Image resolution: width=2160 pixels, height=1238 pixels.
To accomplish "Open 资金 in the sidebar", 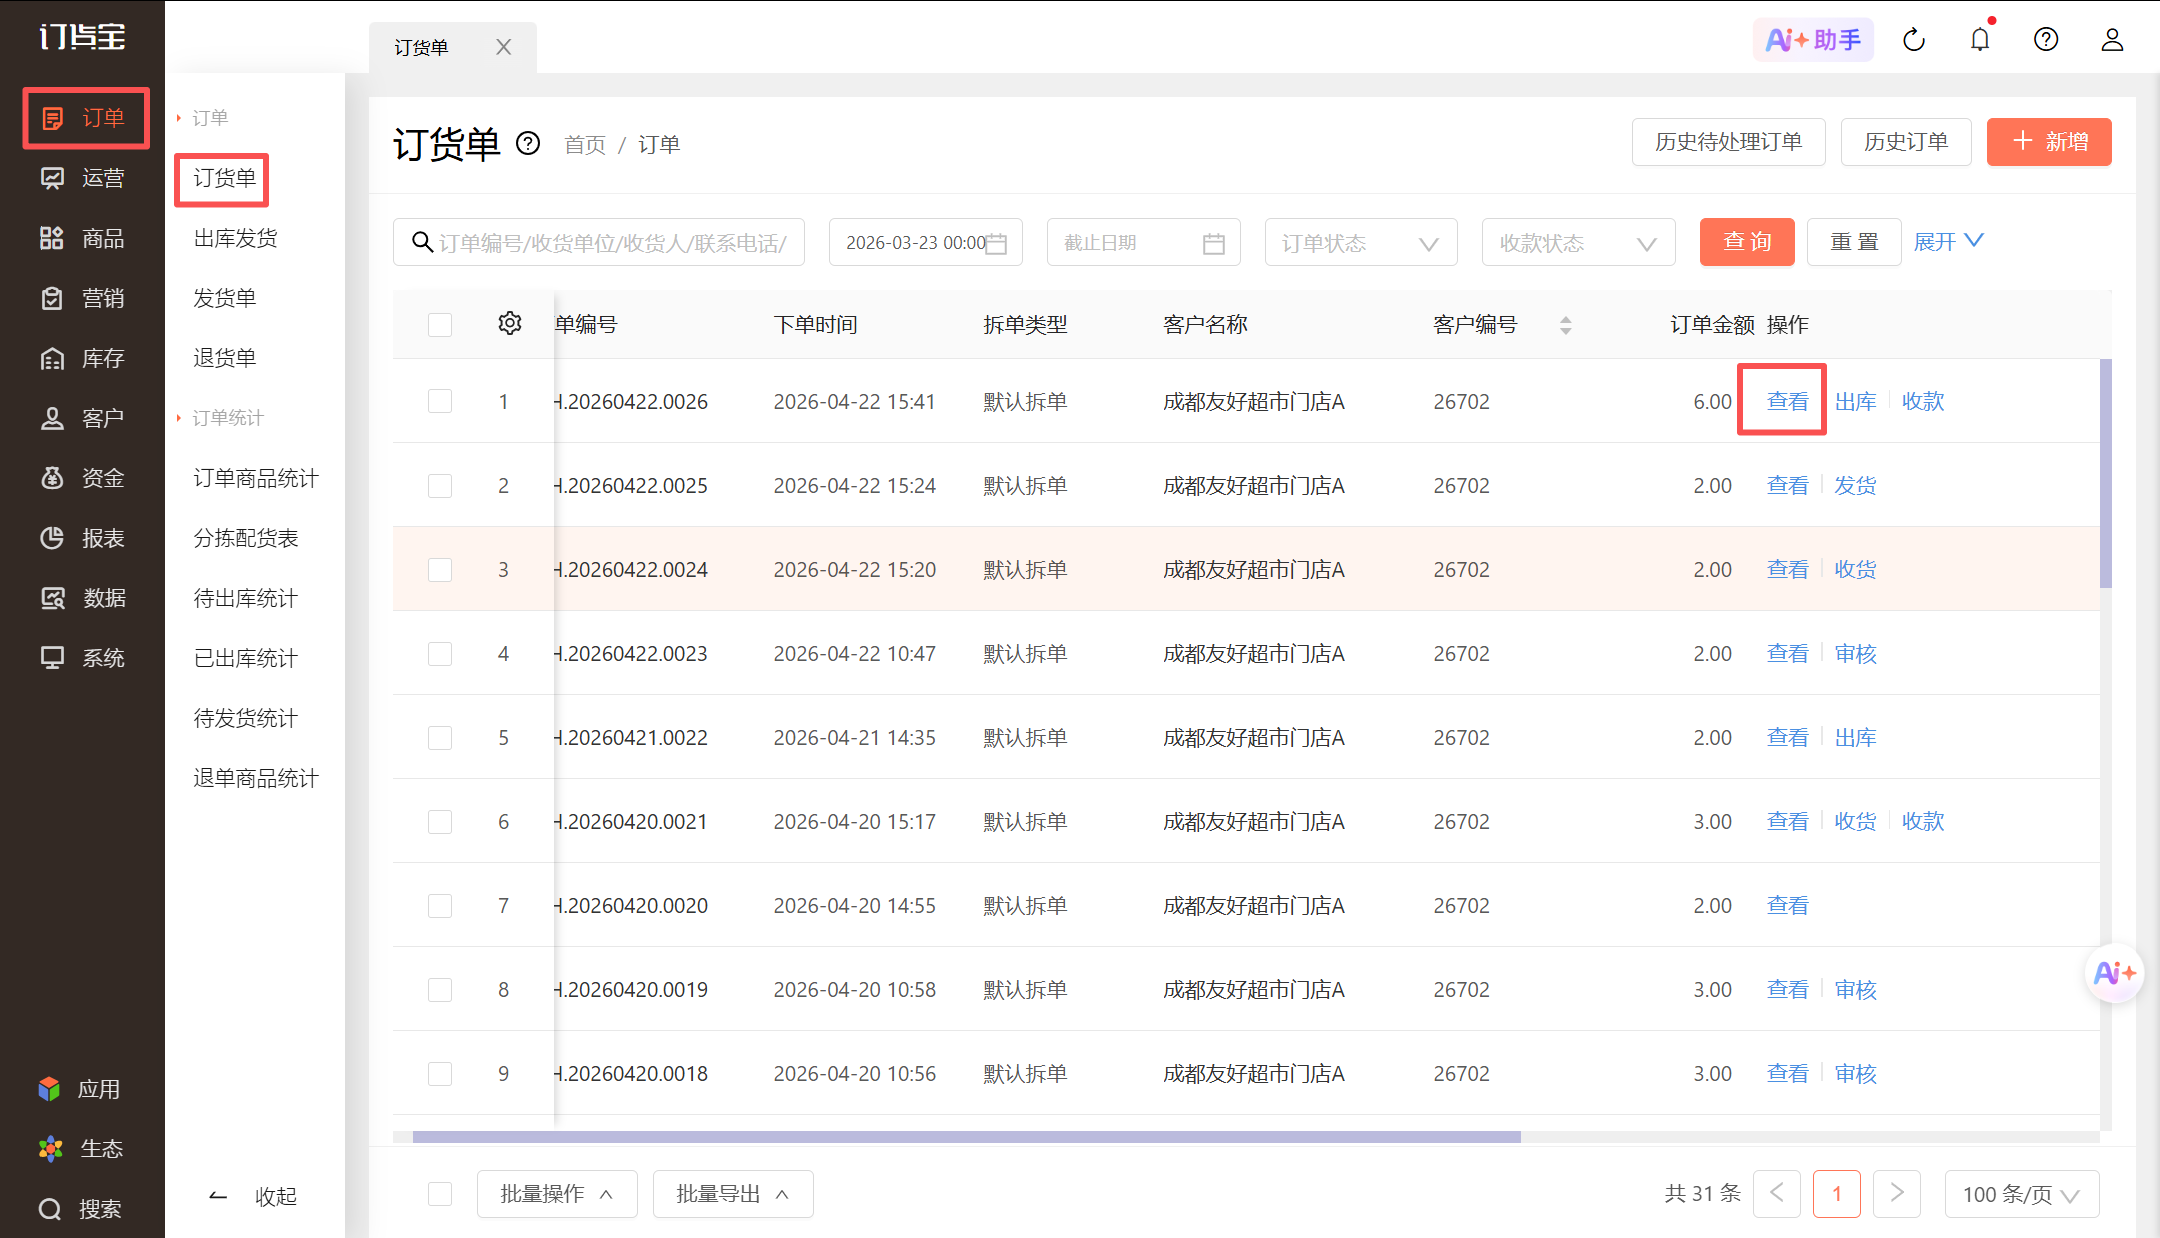I will pyautogui.click(x=82, y=478).
